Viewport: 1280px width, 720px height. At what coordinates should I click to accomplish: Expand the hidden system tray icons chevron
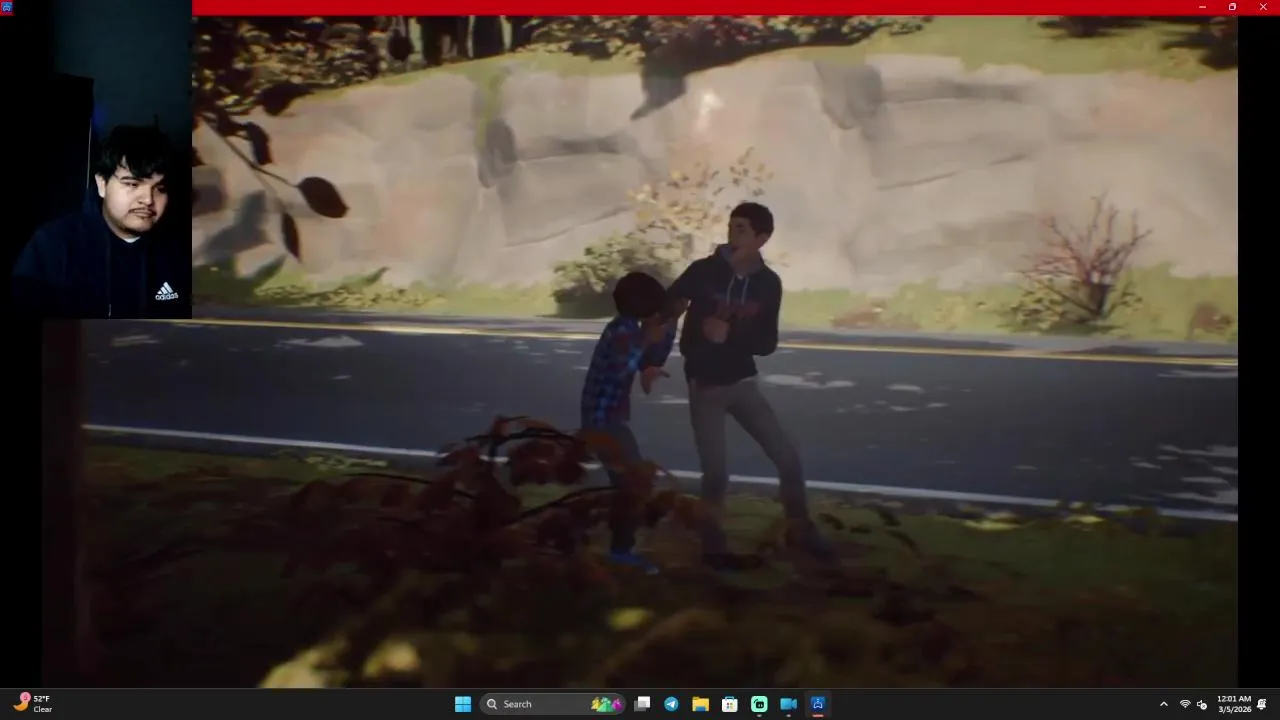click(x=1163, y=704)
